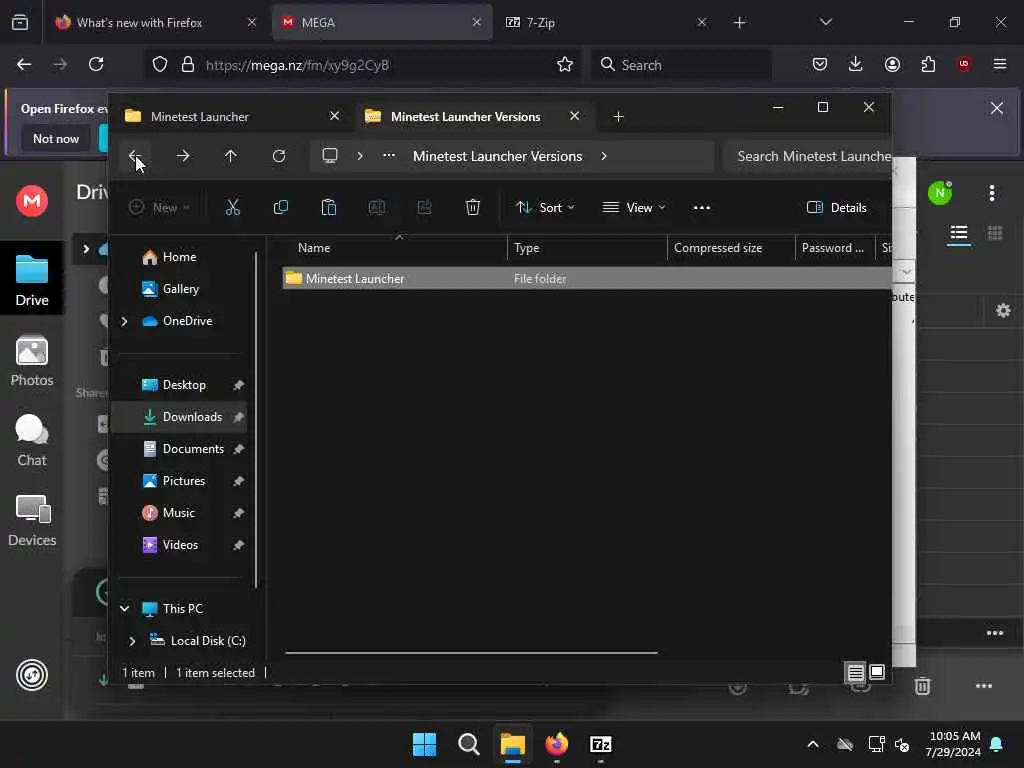Image resolution: width=1024 pixels, height=768 pixels.
Task: Click the Delete trash icon in Explorer
Action: 473,208
